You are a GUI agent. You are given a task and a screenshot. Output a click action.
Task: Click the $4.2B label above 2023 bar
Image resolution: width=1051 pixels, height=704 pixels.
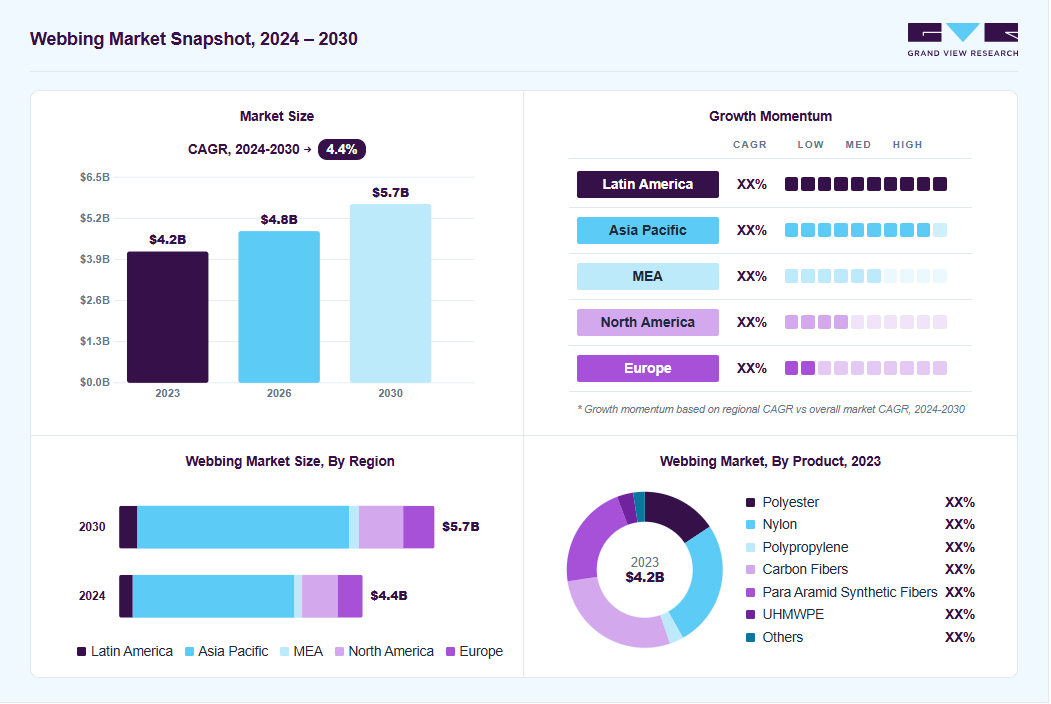(168, 239)
